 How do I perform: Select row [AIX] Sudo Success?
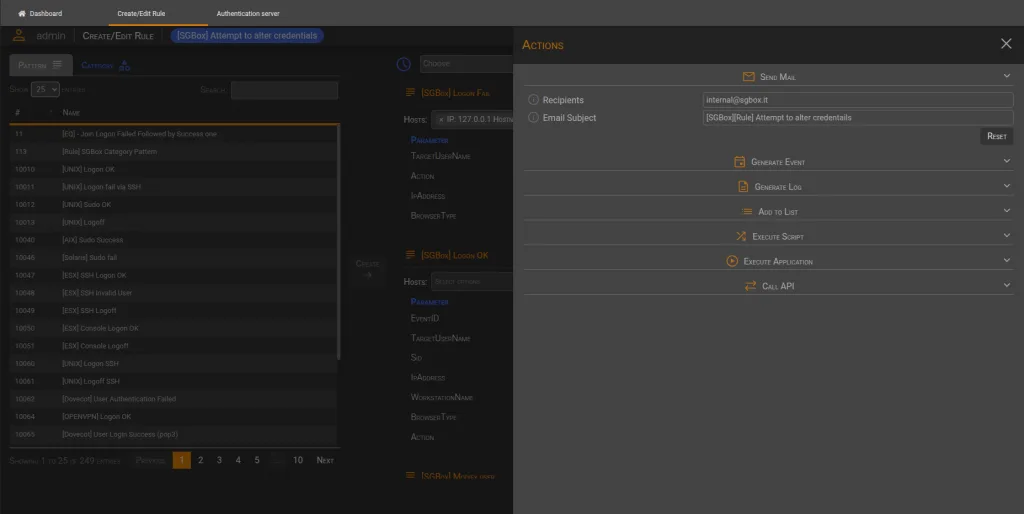(x=173, y=240)
